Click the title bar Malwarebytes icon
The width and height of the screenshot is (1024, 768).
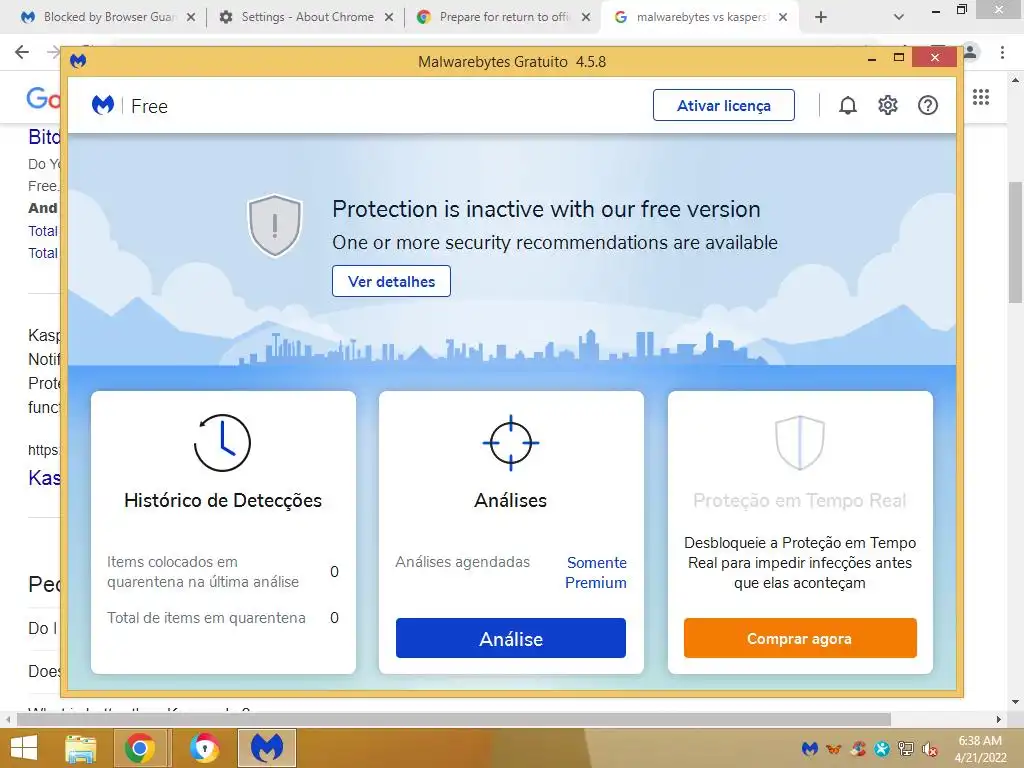(x=78, y=61)
